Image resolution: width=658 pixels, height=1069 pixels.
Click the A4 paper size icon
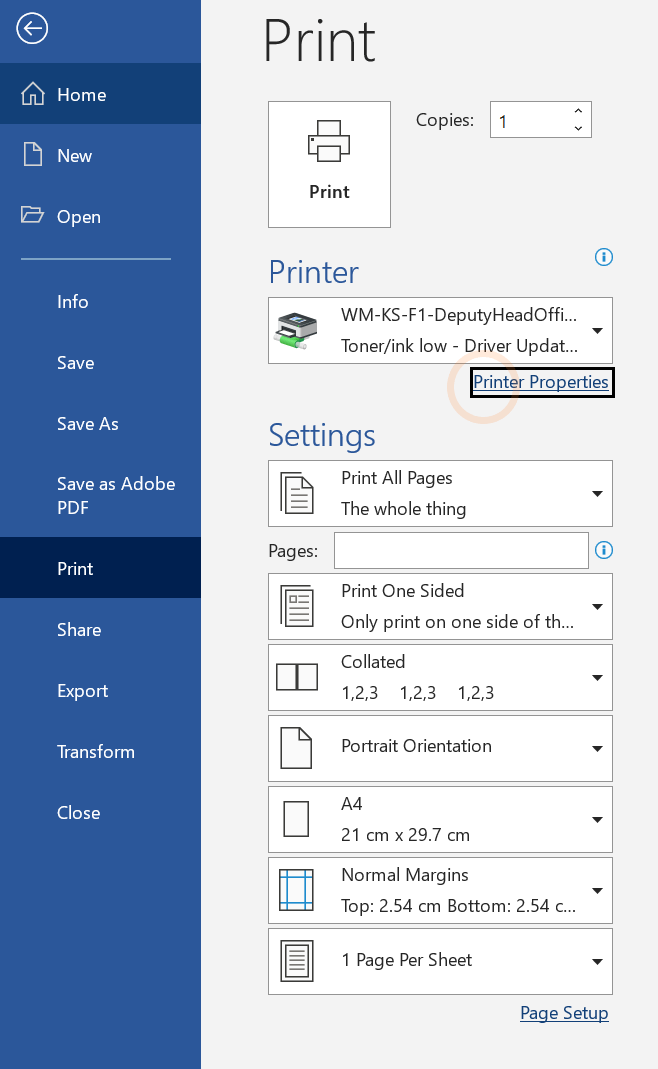pos(297,818)
